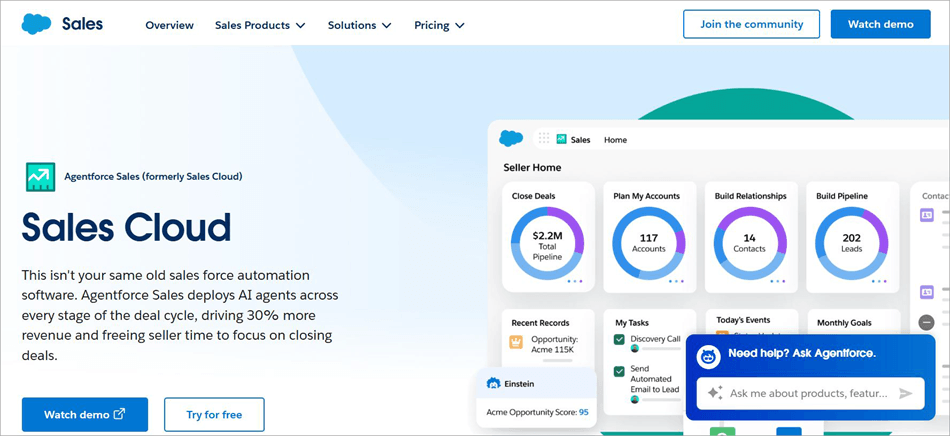Click pagination dots on Close Deals card

tap(573, 282)
